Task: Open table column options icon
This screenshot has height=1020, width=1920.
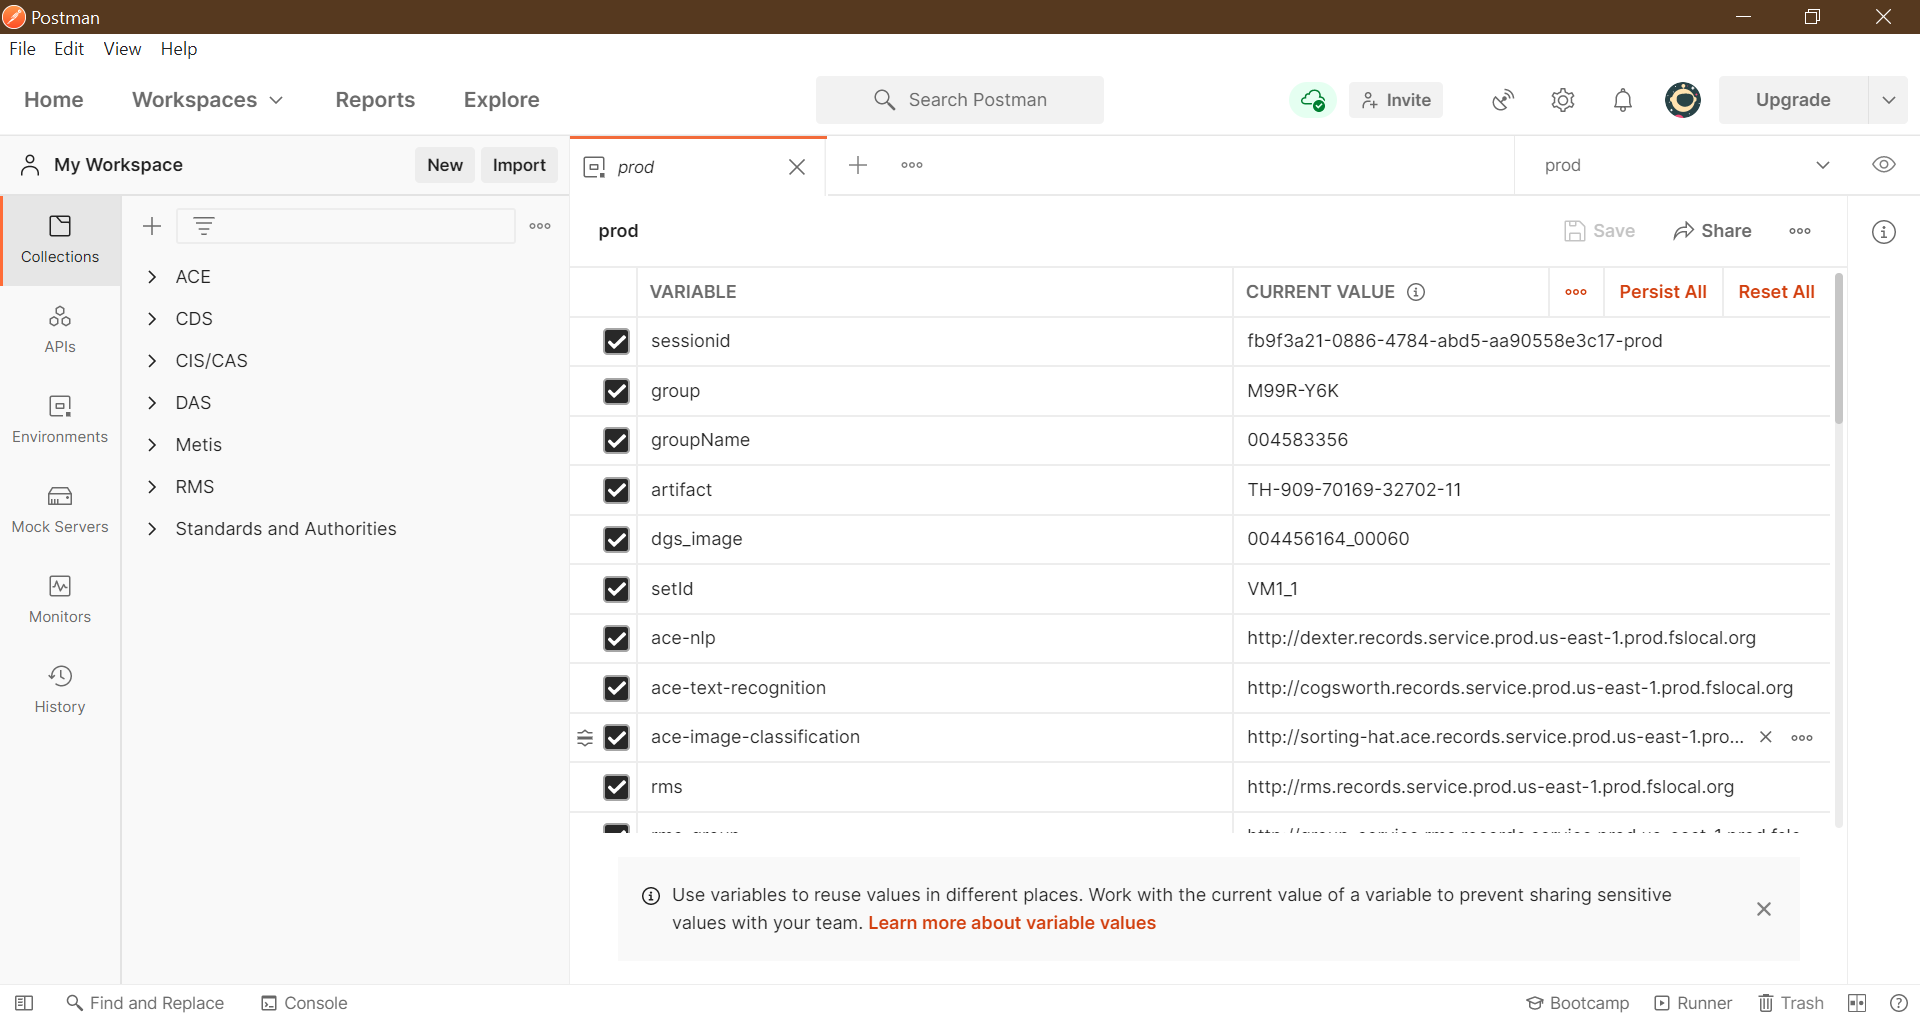Action: click(x=1576, y=292)
